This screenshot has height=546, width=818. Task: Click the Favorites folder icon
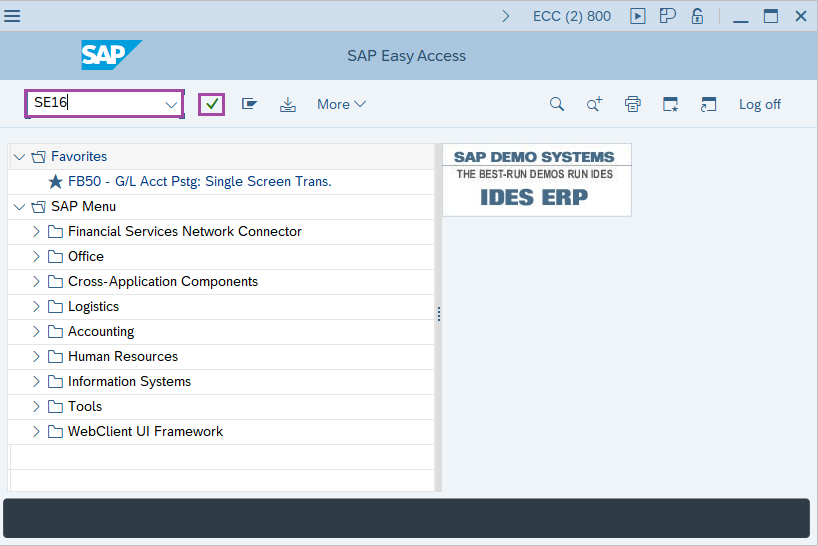coord(39,156)
